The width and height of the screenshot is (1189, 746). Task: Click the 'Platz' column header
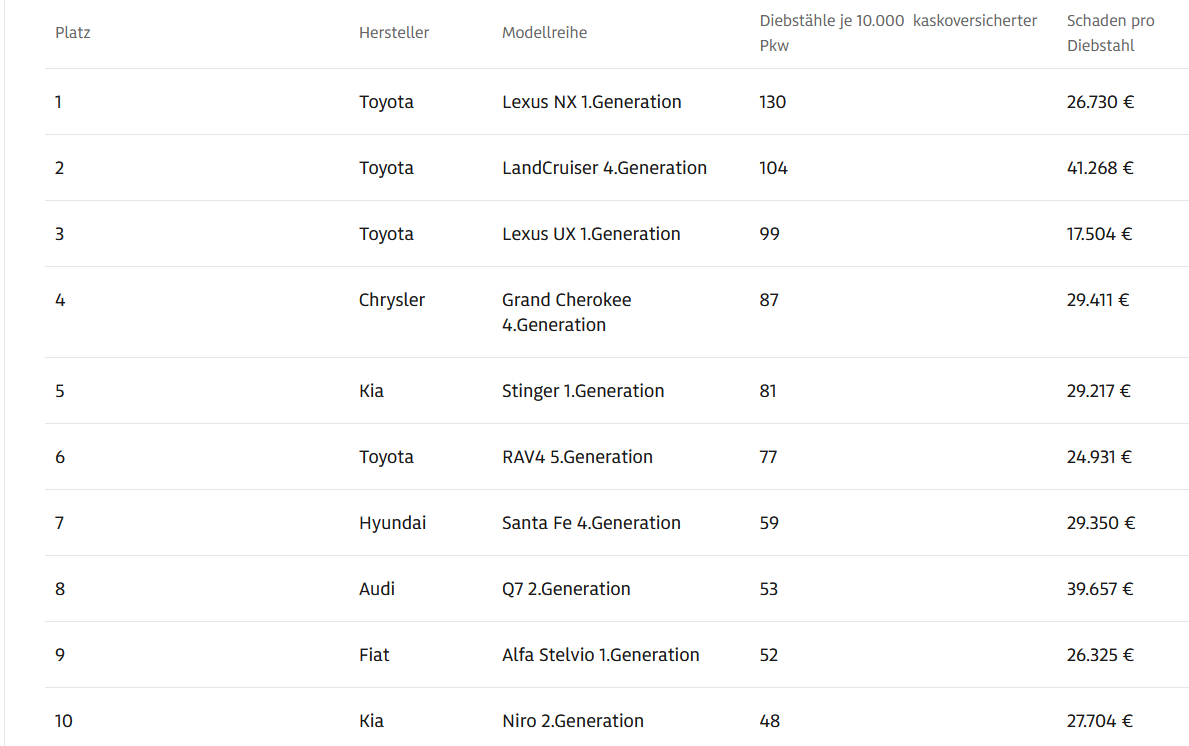(x=73, y=33)
